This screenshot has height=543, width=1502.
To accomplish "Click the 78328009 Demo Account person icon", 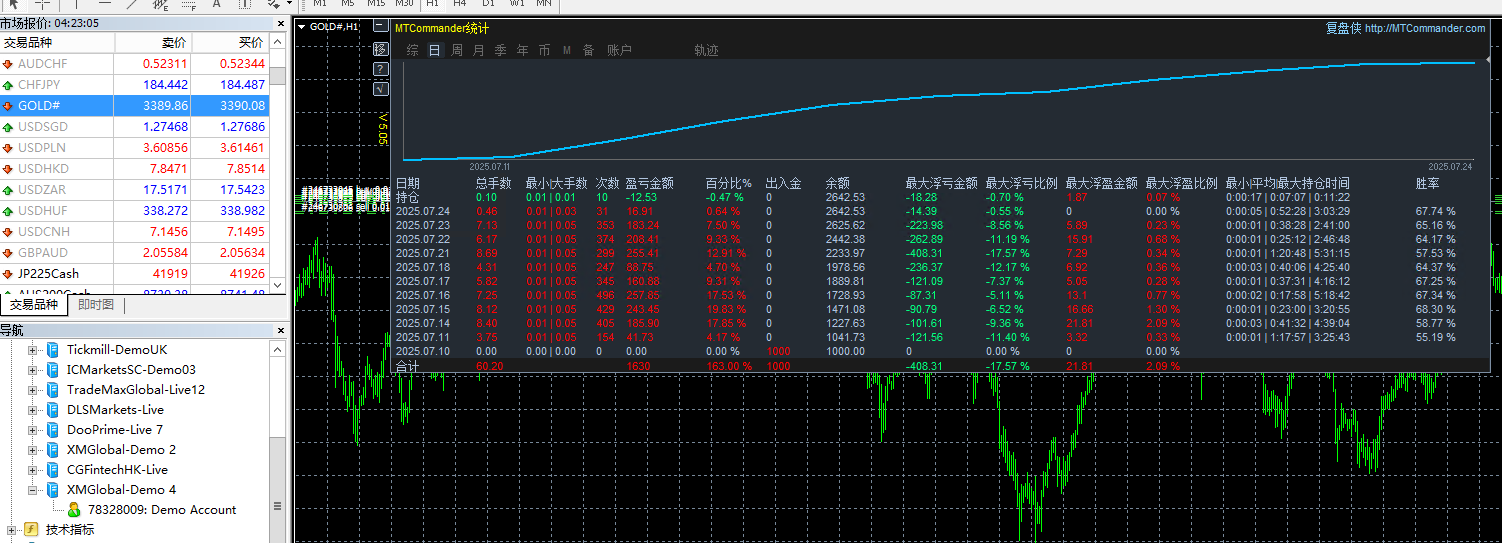I will [73, 510].
